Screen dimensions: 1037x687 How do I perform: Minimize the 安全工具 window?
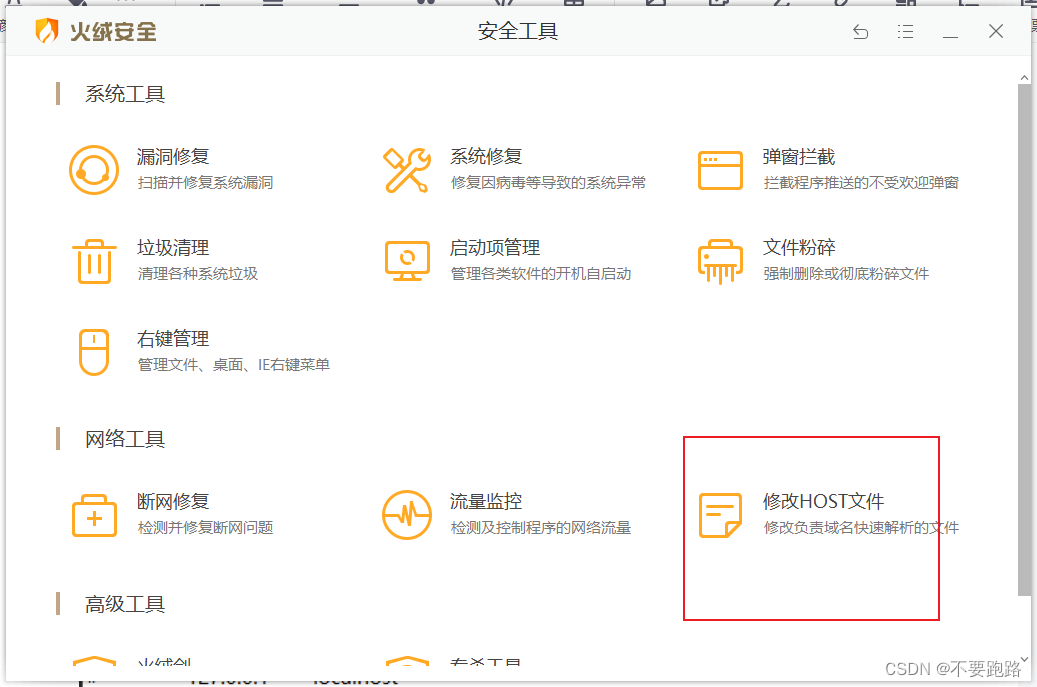(x=950, y=36)
